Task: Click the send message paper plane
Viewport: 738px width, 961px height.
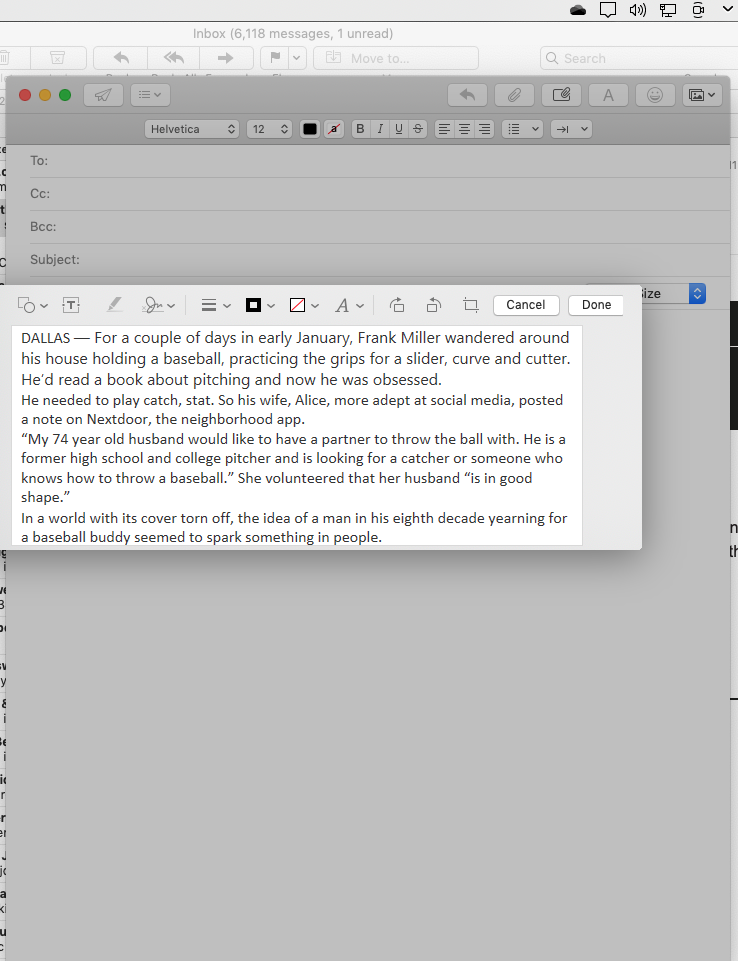Action: tap(102, 95)
